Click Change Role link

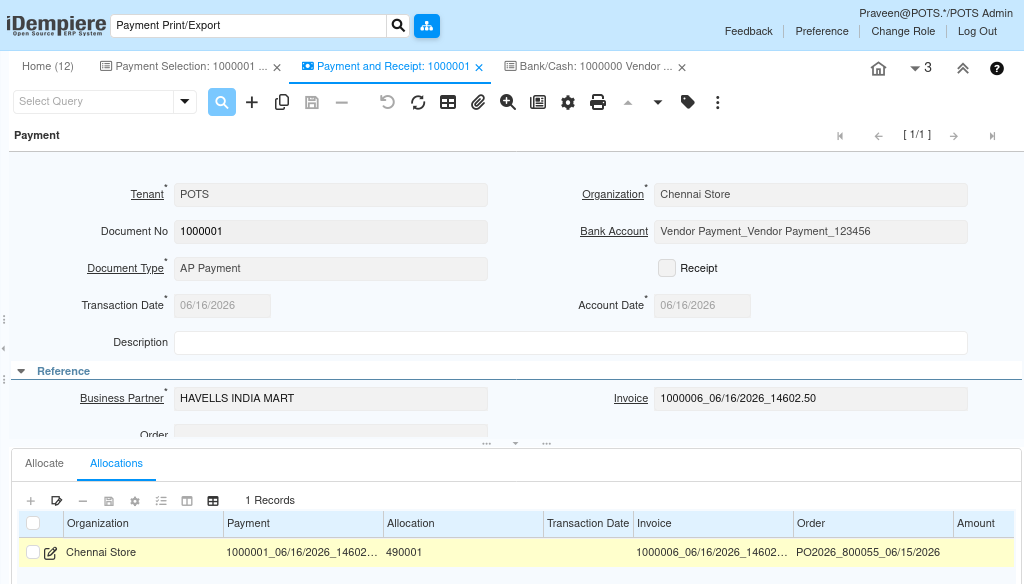point(903,31)
